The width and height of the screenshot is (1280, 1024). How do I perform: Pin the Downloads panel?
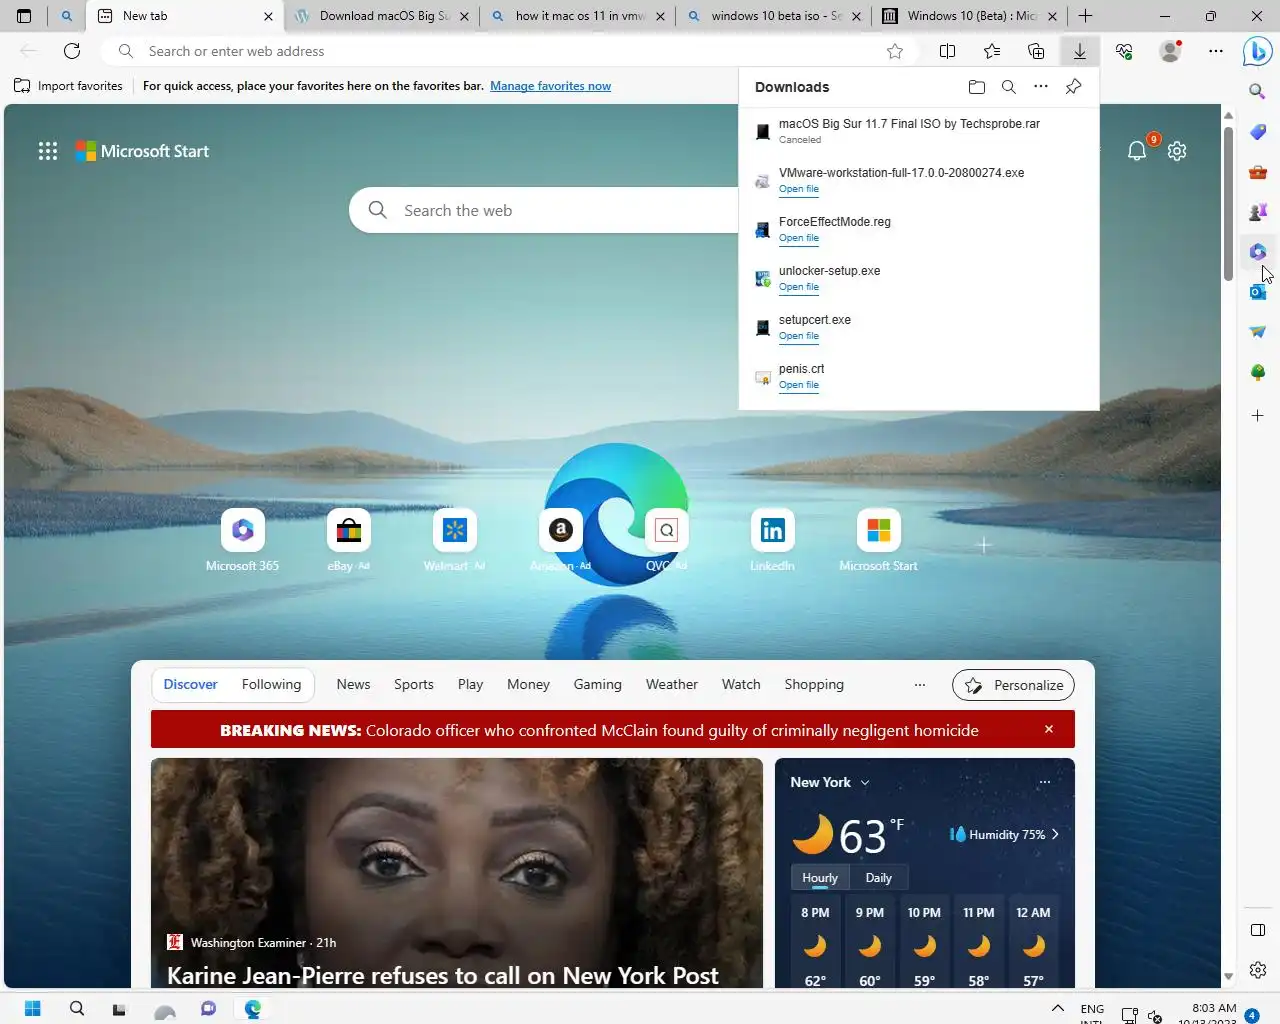click(1073, 87)
